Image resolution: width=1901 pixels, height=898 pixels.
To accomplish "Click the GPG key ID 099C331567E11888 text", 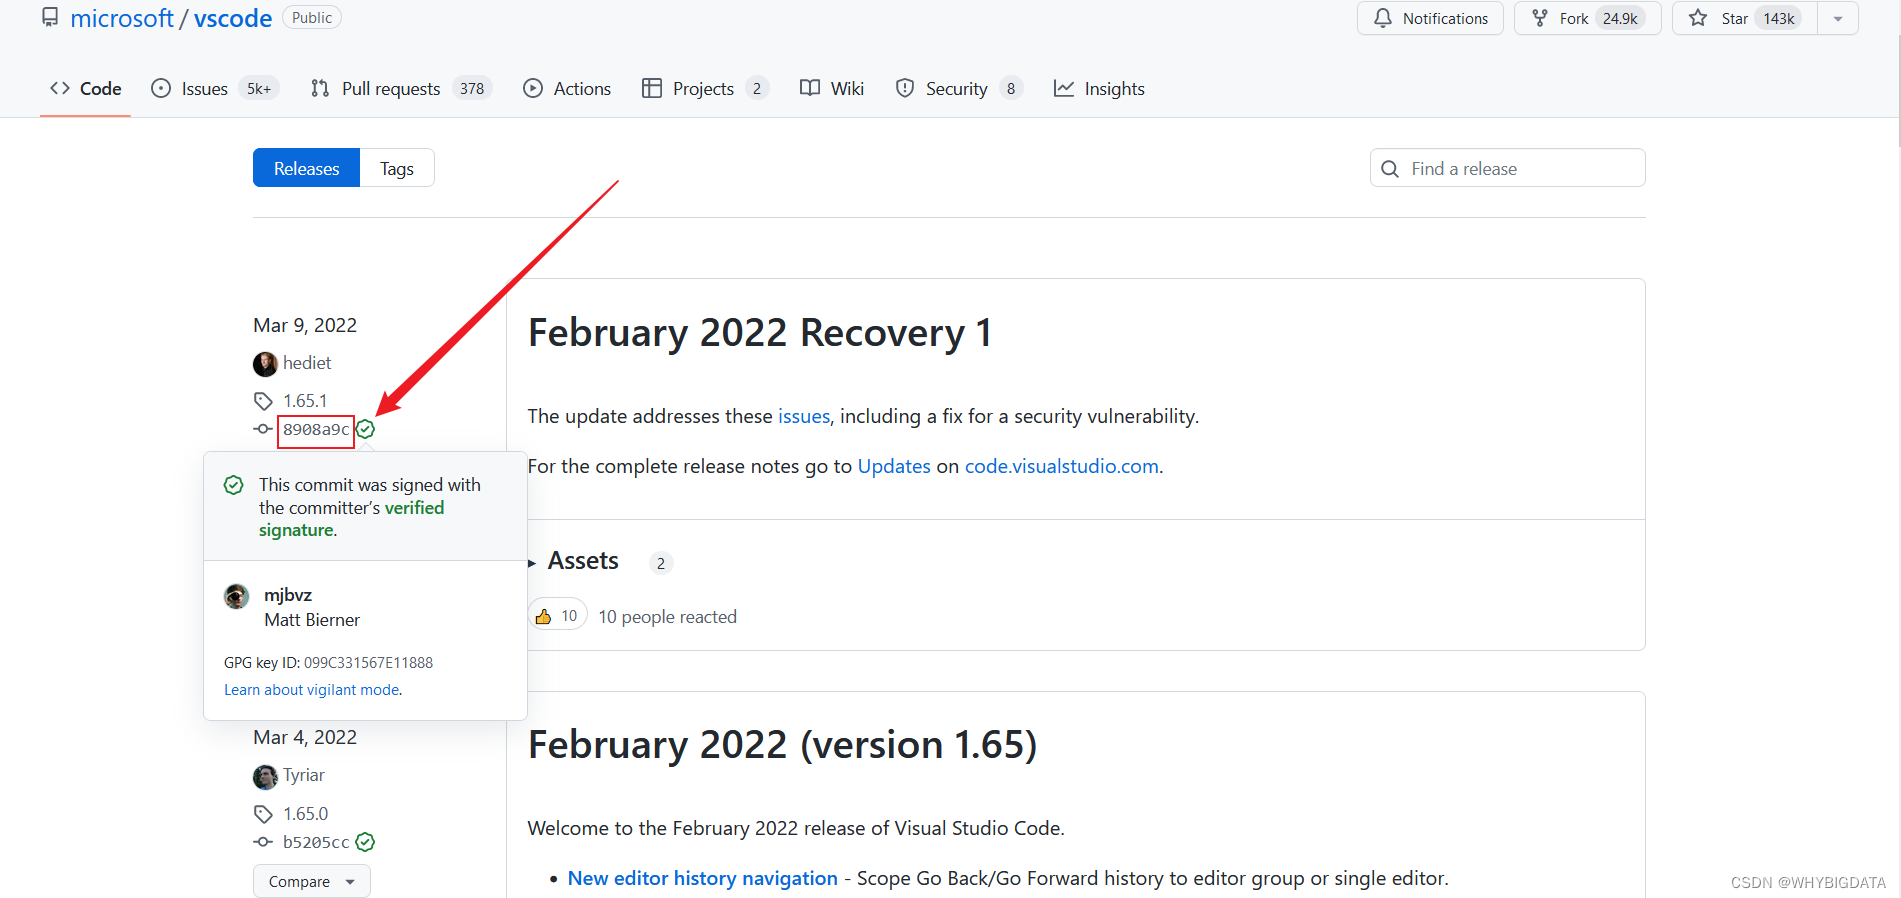I will click(x=328, y=663).
